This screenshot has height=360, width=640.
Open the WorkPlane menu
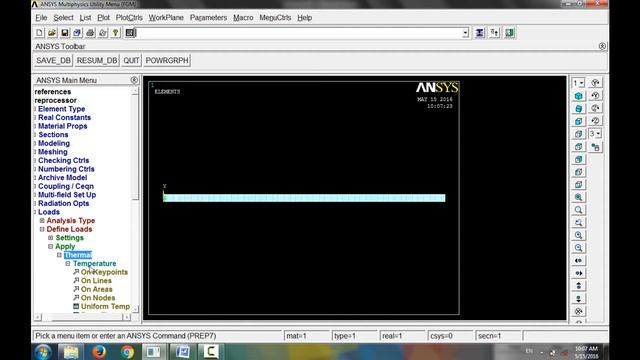tap(166, 18)
